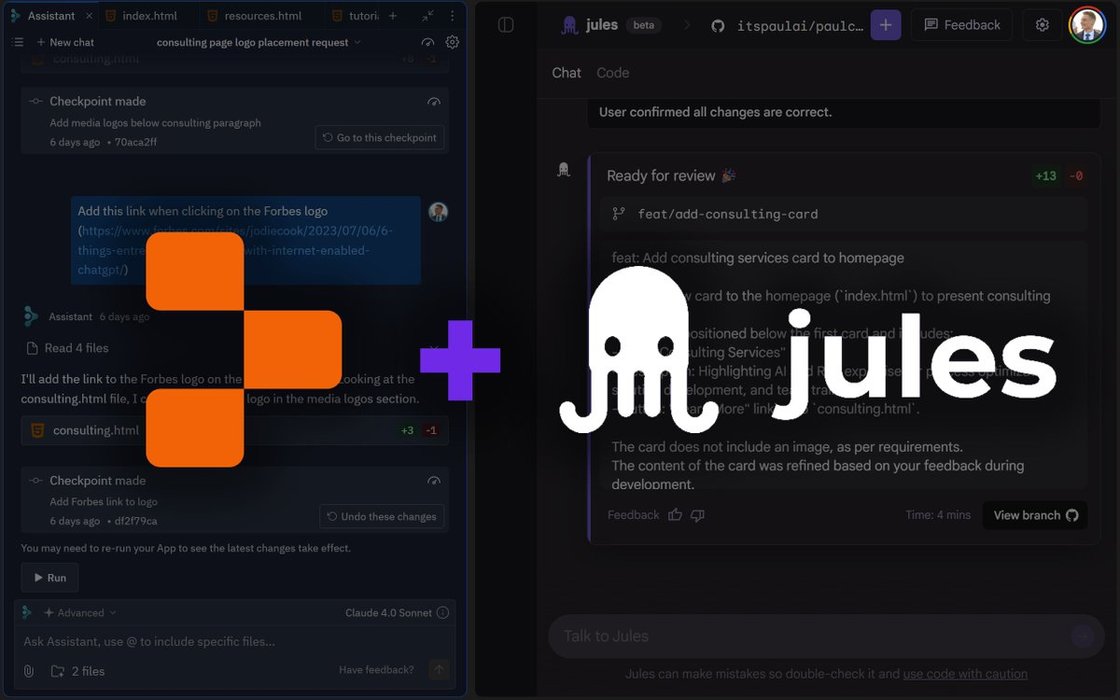Screen dimensions: 1120x700
Task: Switch to the Chat tab
Action: [566, 73]
